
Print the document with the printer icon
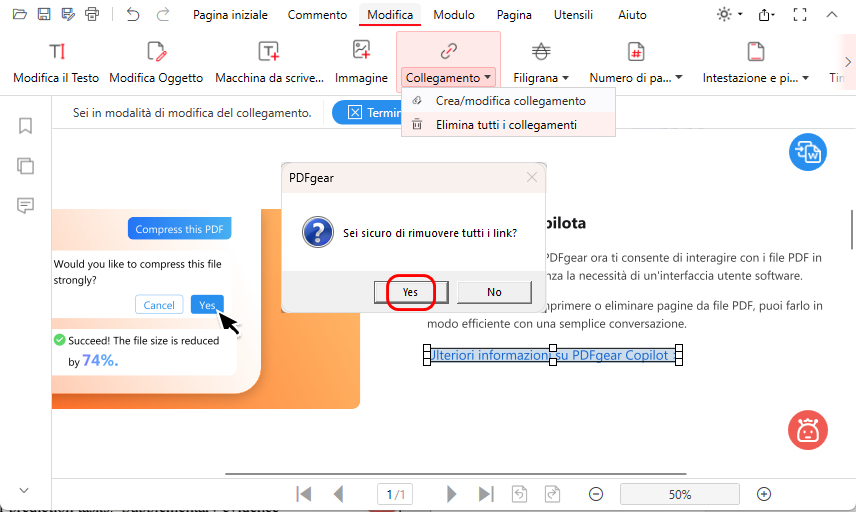coord(92,15)
